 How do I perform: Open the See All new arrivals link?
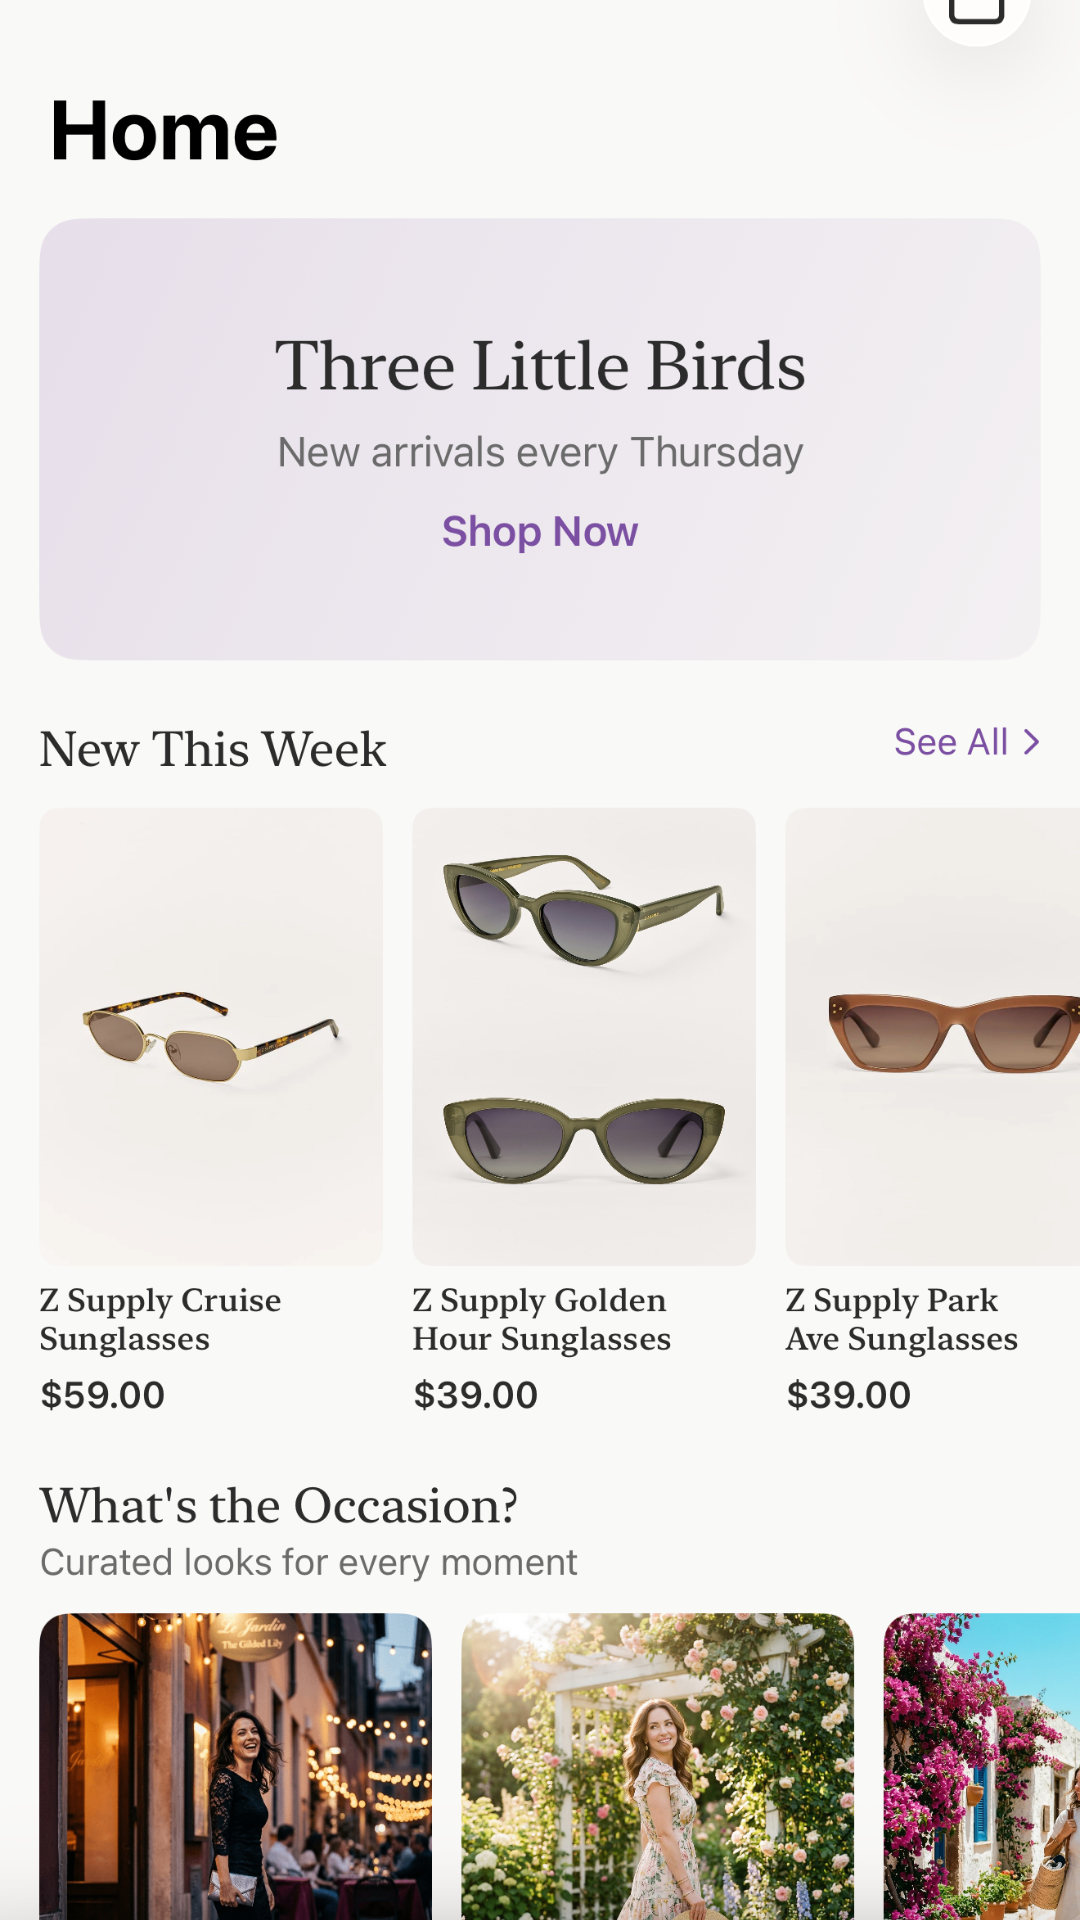click(x=951, y=742)
